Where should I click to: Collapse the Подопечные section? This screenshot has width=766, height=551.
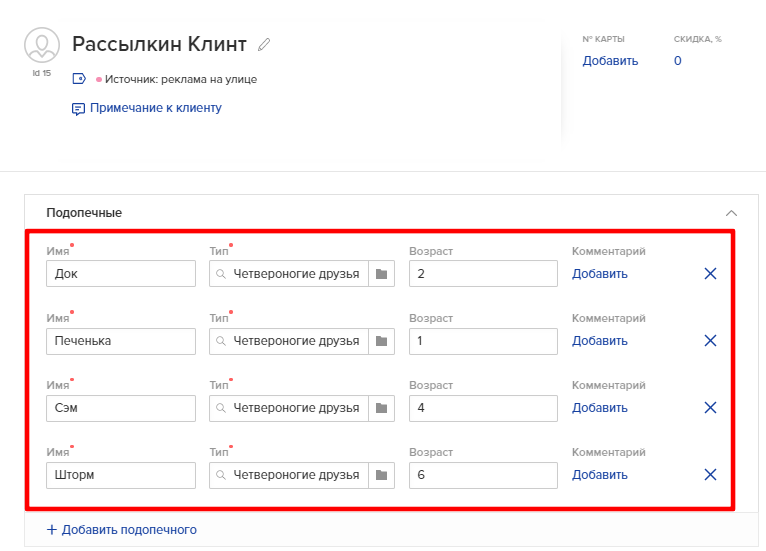(731, 213)
